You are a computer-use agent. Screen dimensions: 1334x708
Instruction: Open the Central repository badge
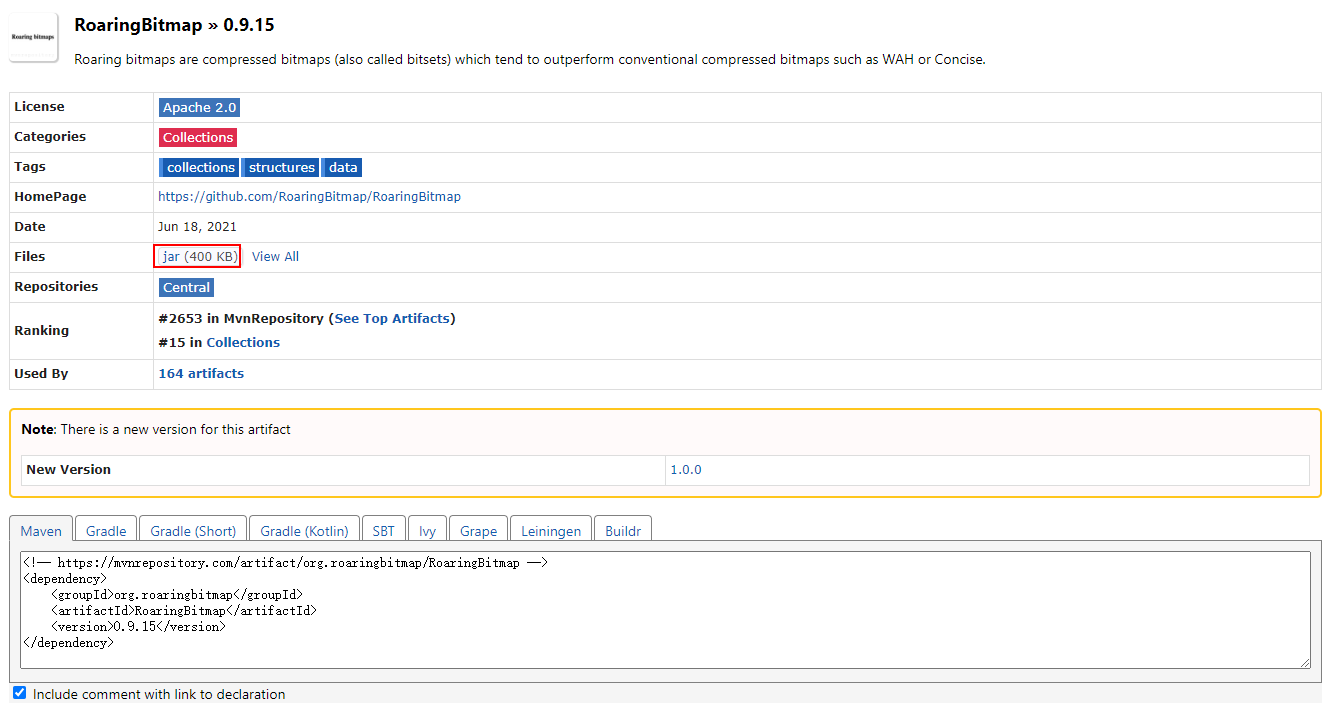(x=186, y=287)
